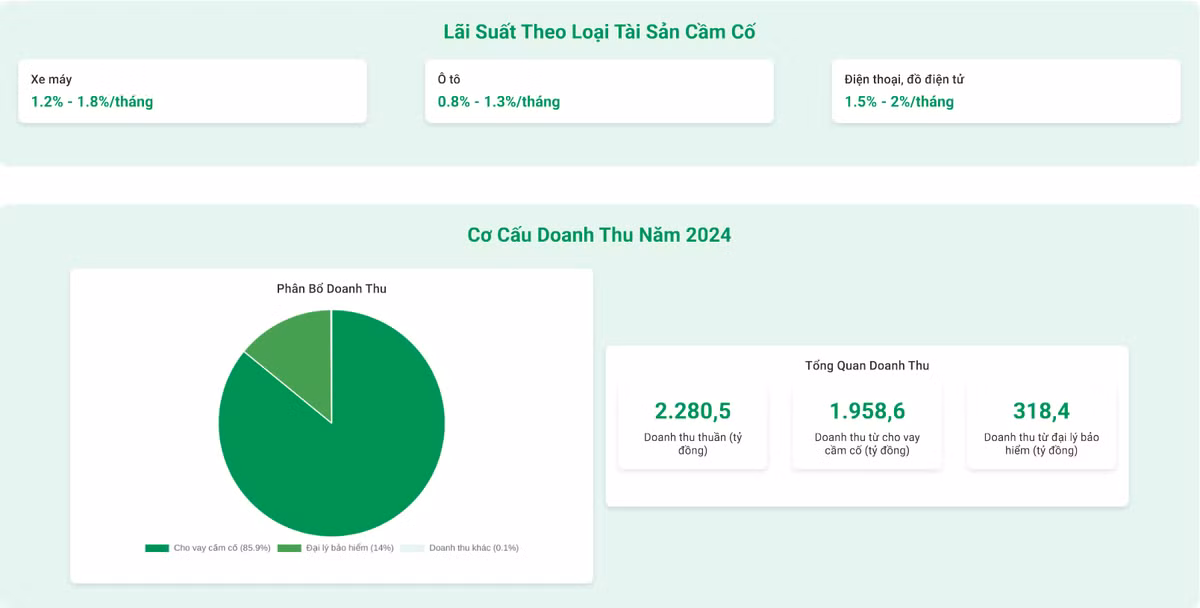The height and width of the screenshot is (608, 1200).
Task: Click the 1.2% - 1.8%/tháng rate text
Action: point(92,102)
